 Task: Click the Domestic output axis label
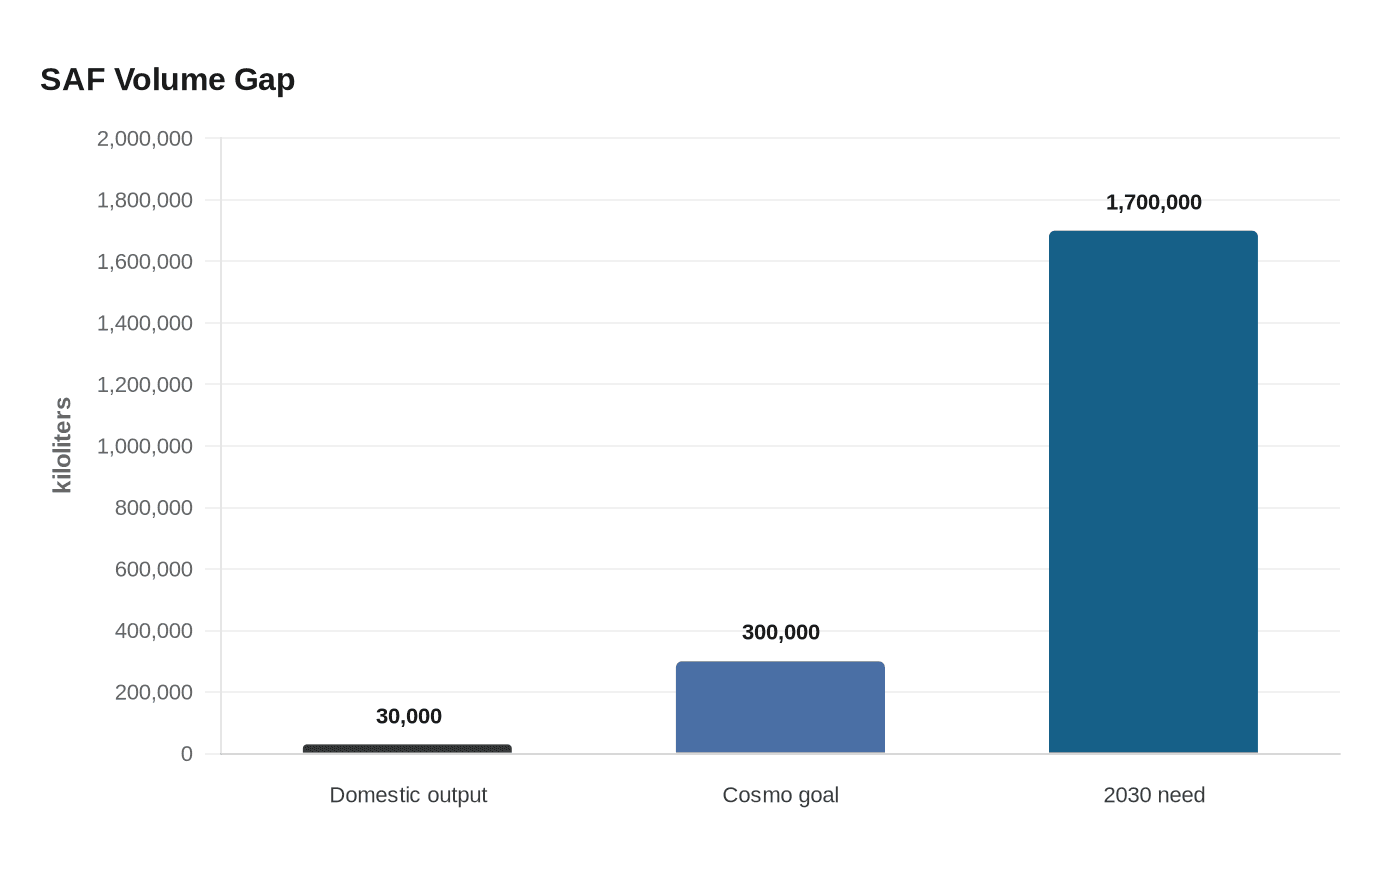tap(408, 795)
